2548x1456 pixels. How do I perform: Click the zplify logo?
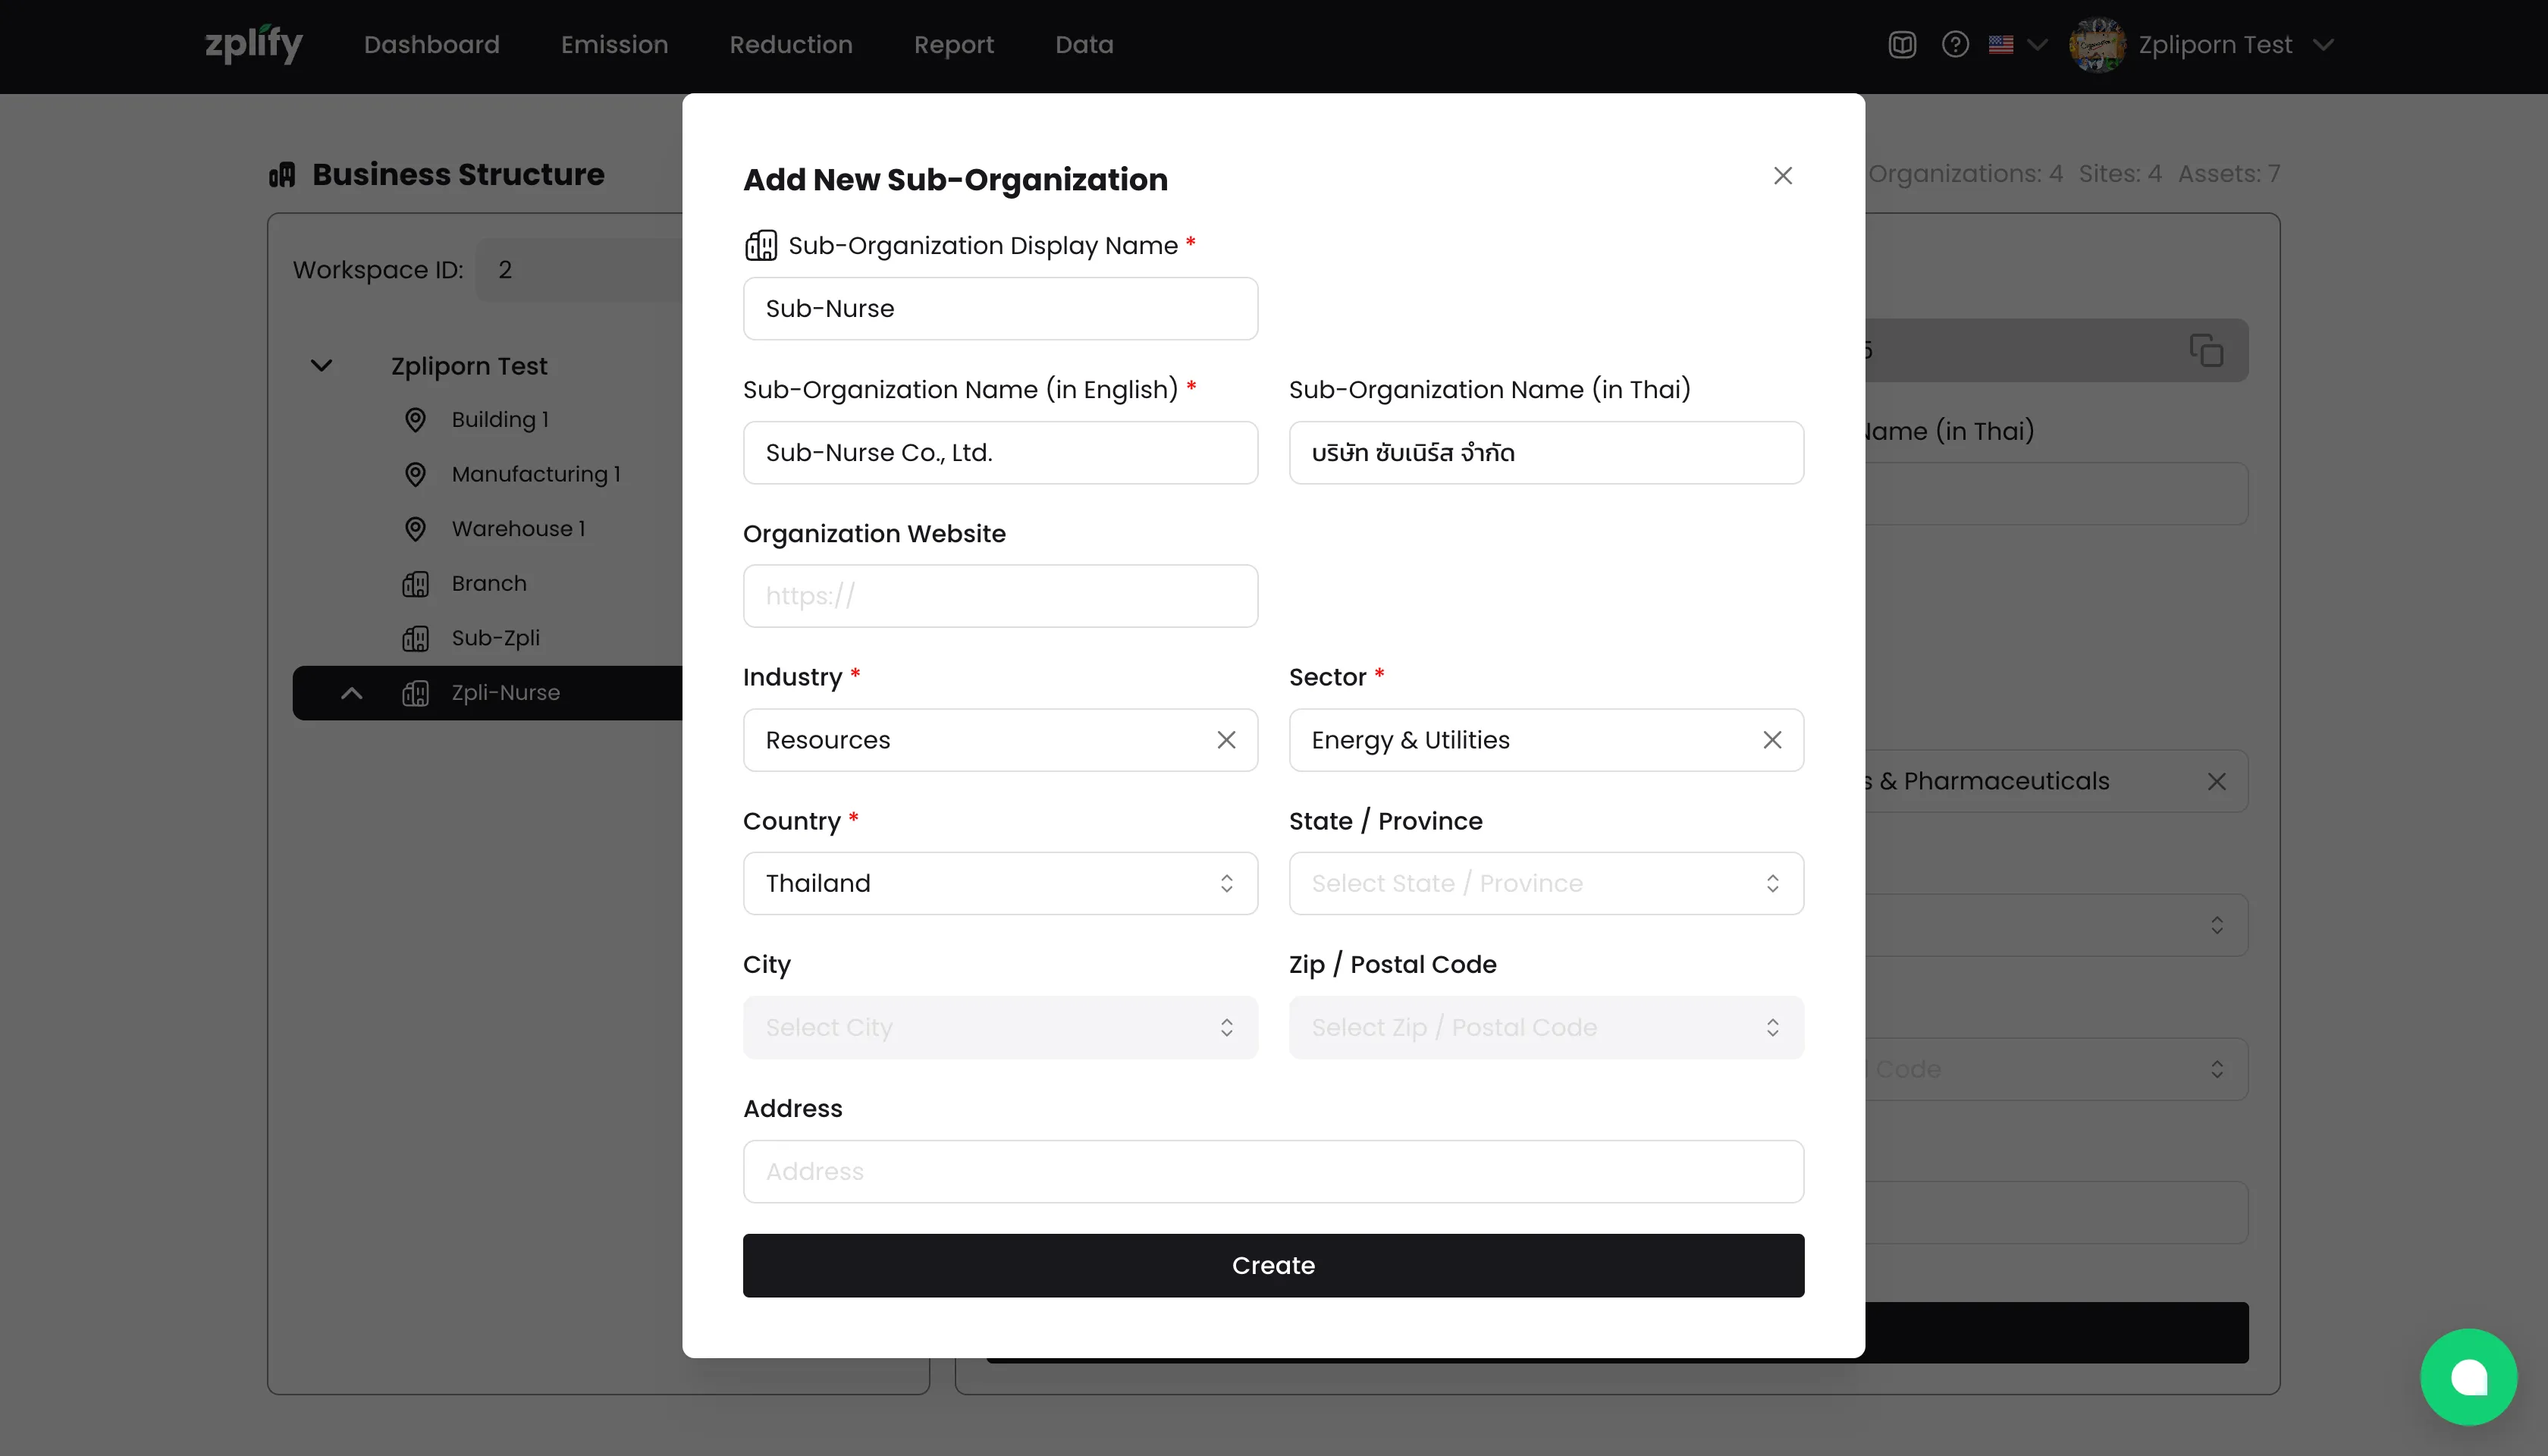[253, 45]
